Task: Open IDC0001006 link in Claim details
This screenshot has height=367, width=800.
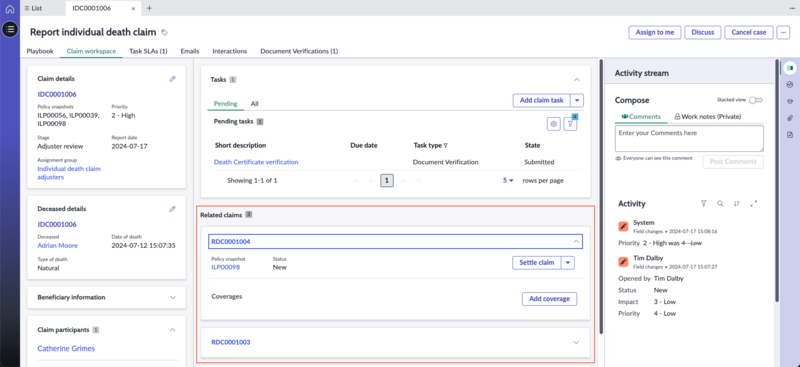Action: coord(57,94)
